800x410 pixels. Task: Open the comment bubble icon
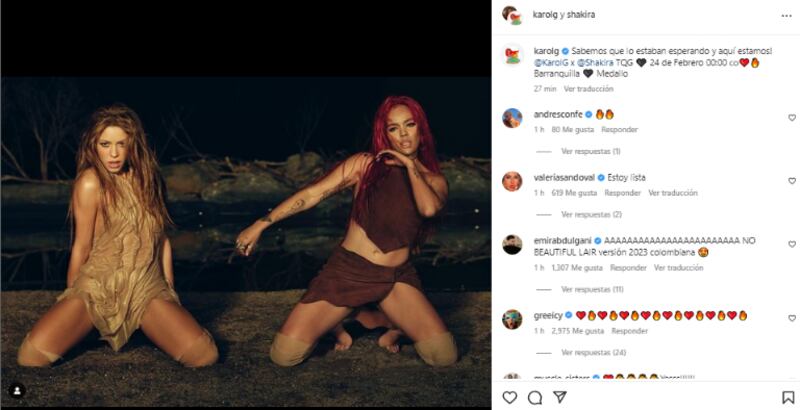tap(535, 397)
